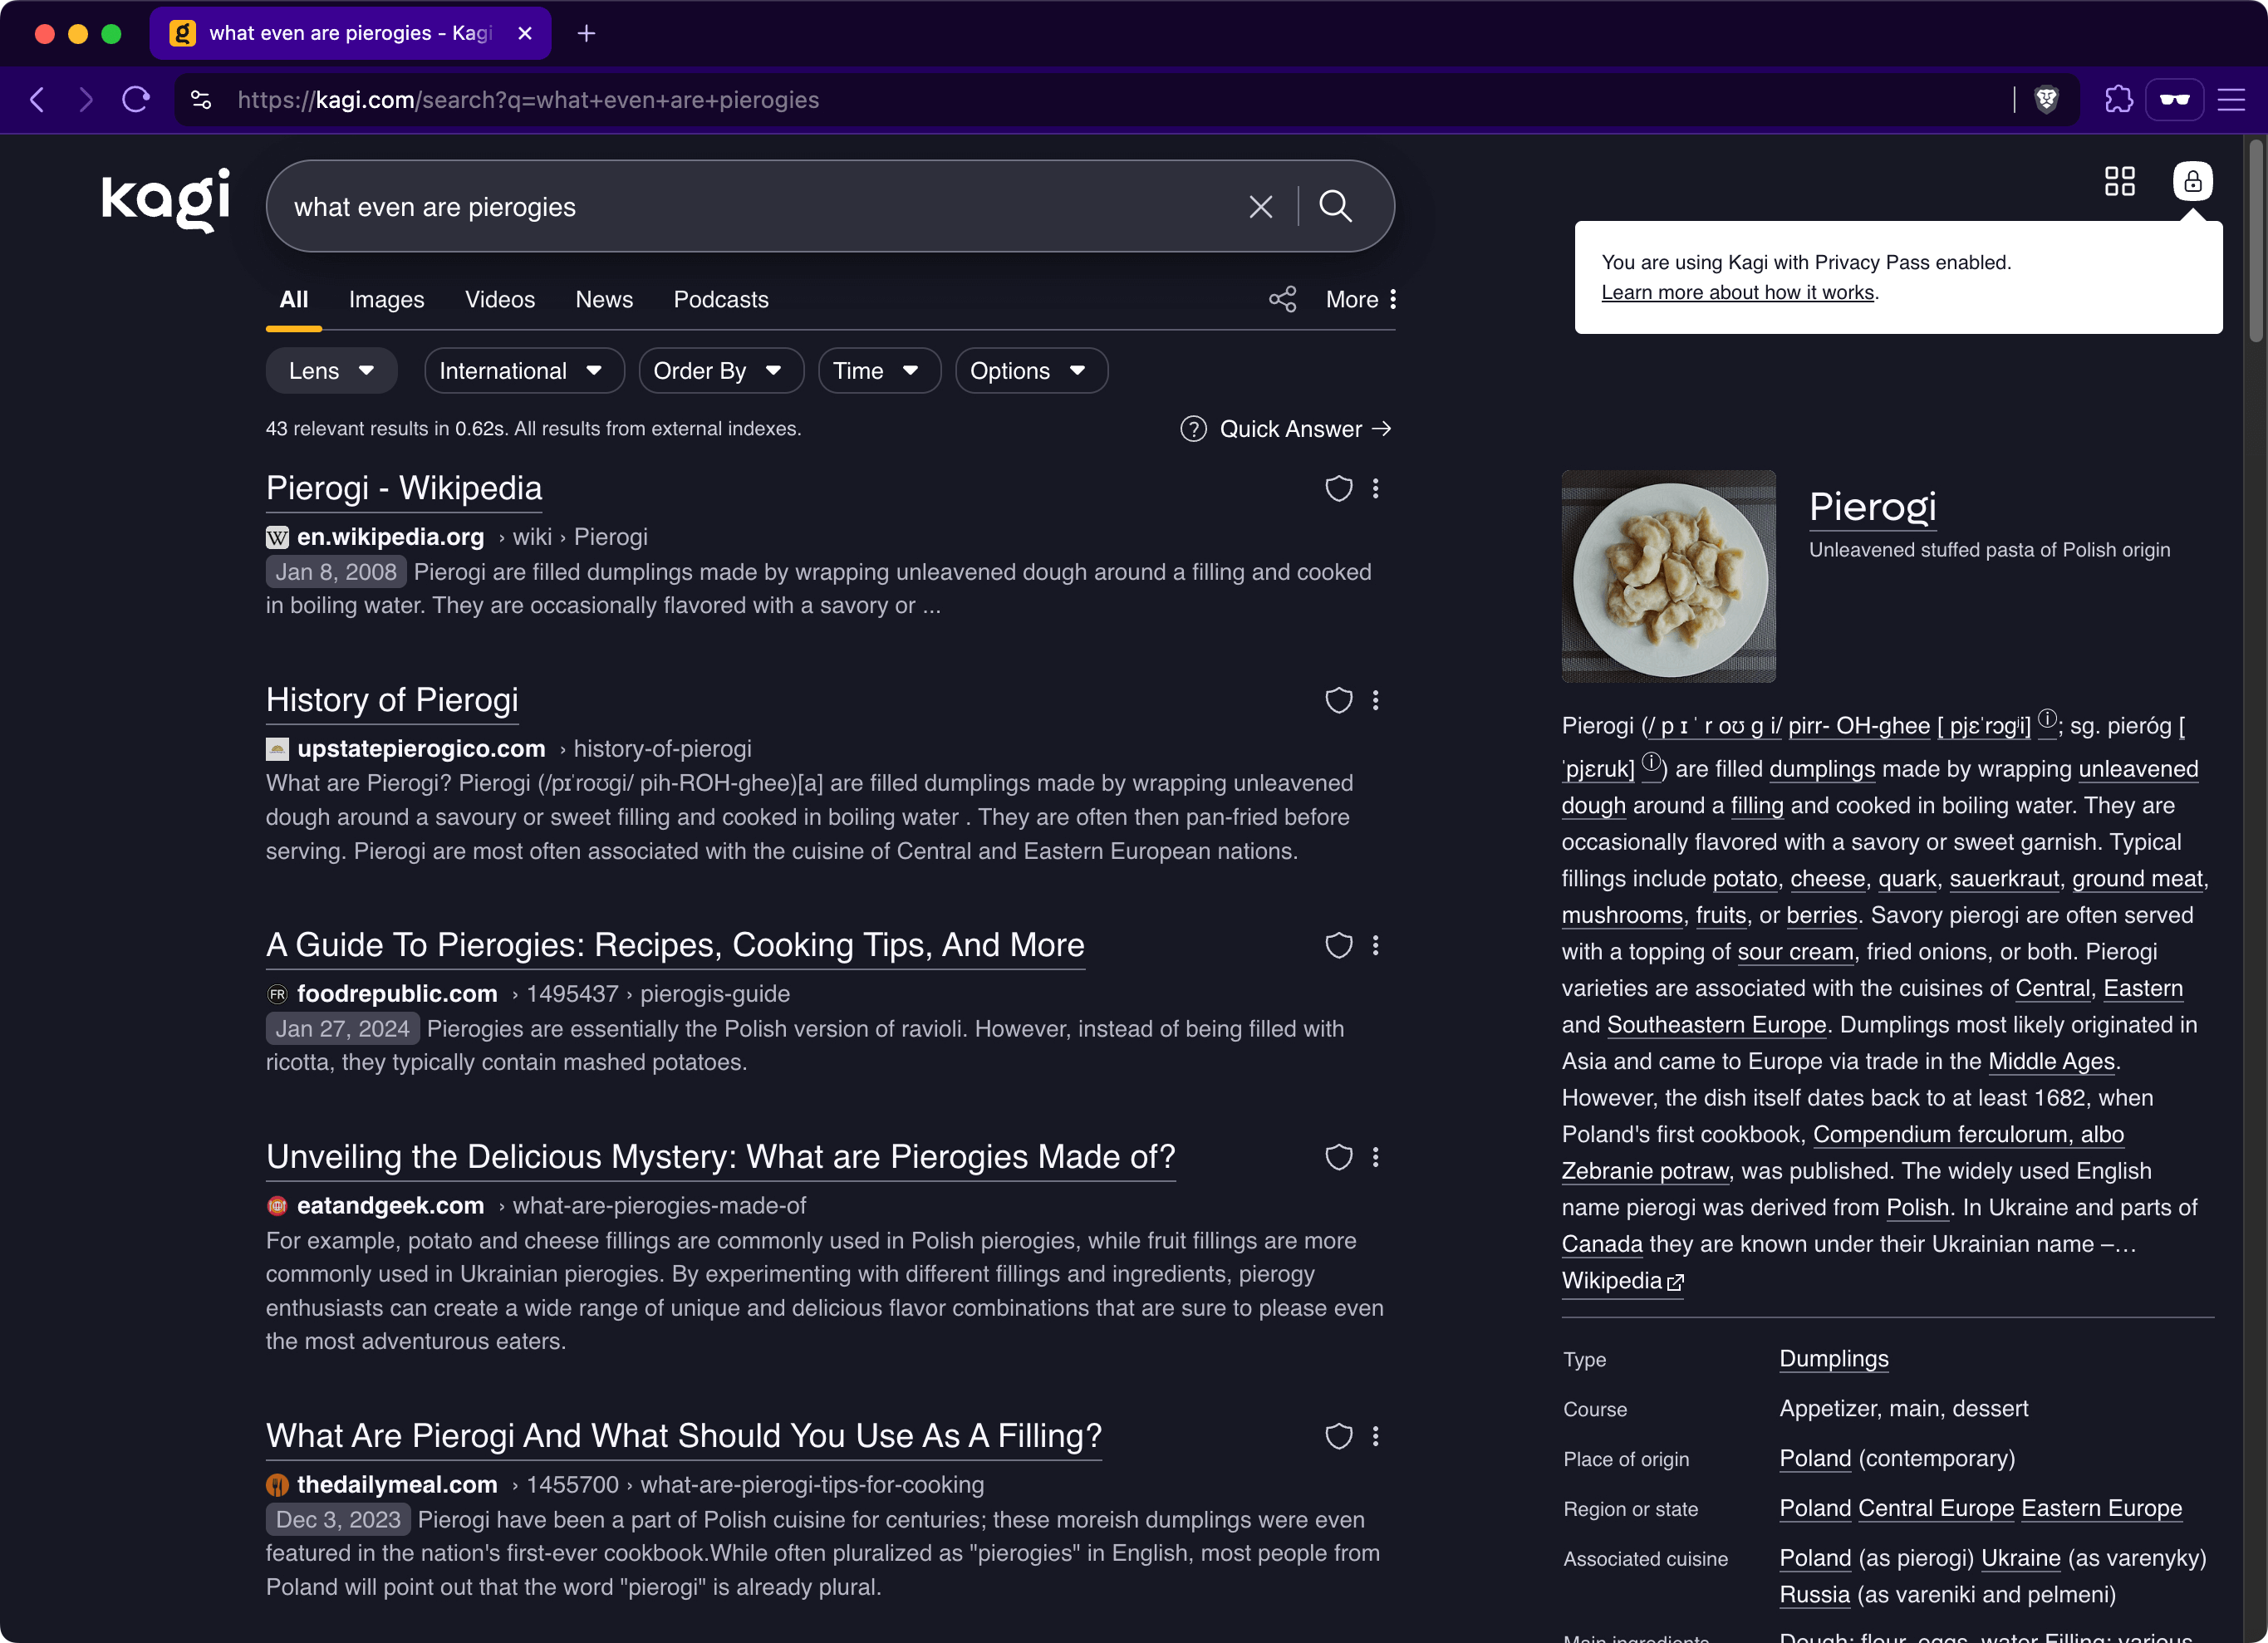Screen dimensions: 2268x1643
Task: Click shield icon for History of Pierogi result
Action: (1338, 700)
